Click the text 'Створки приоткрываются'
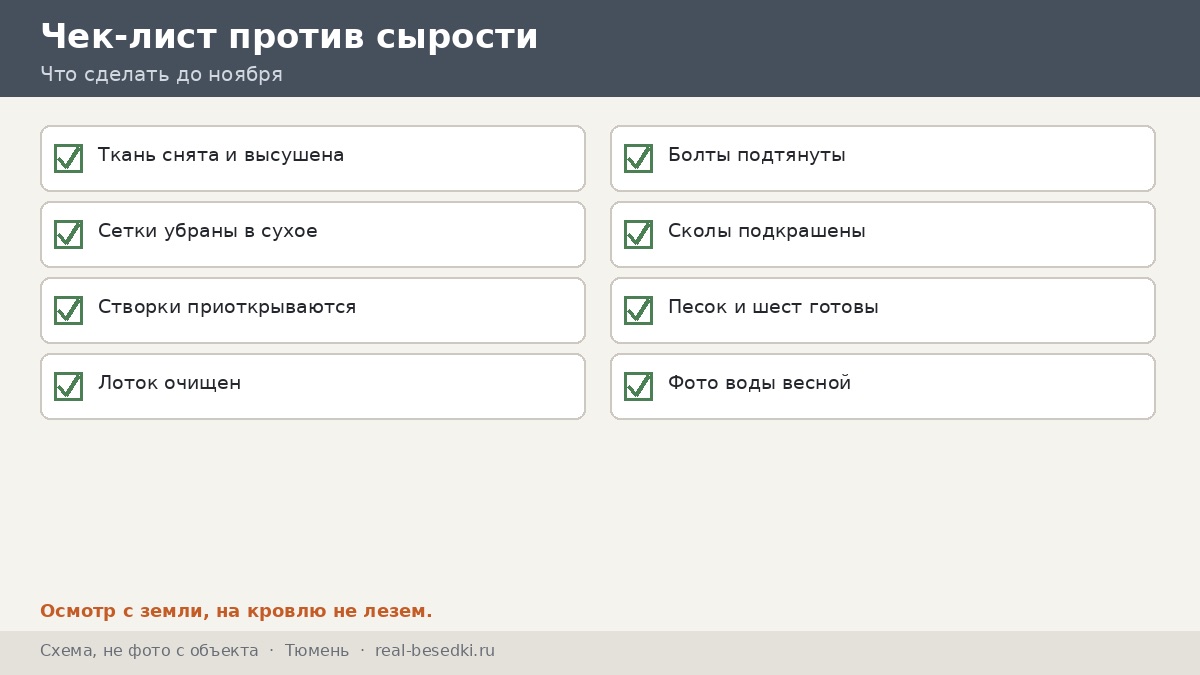This screenshot has width=1200, height=675. coord(227,307)
